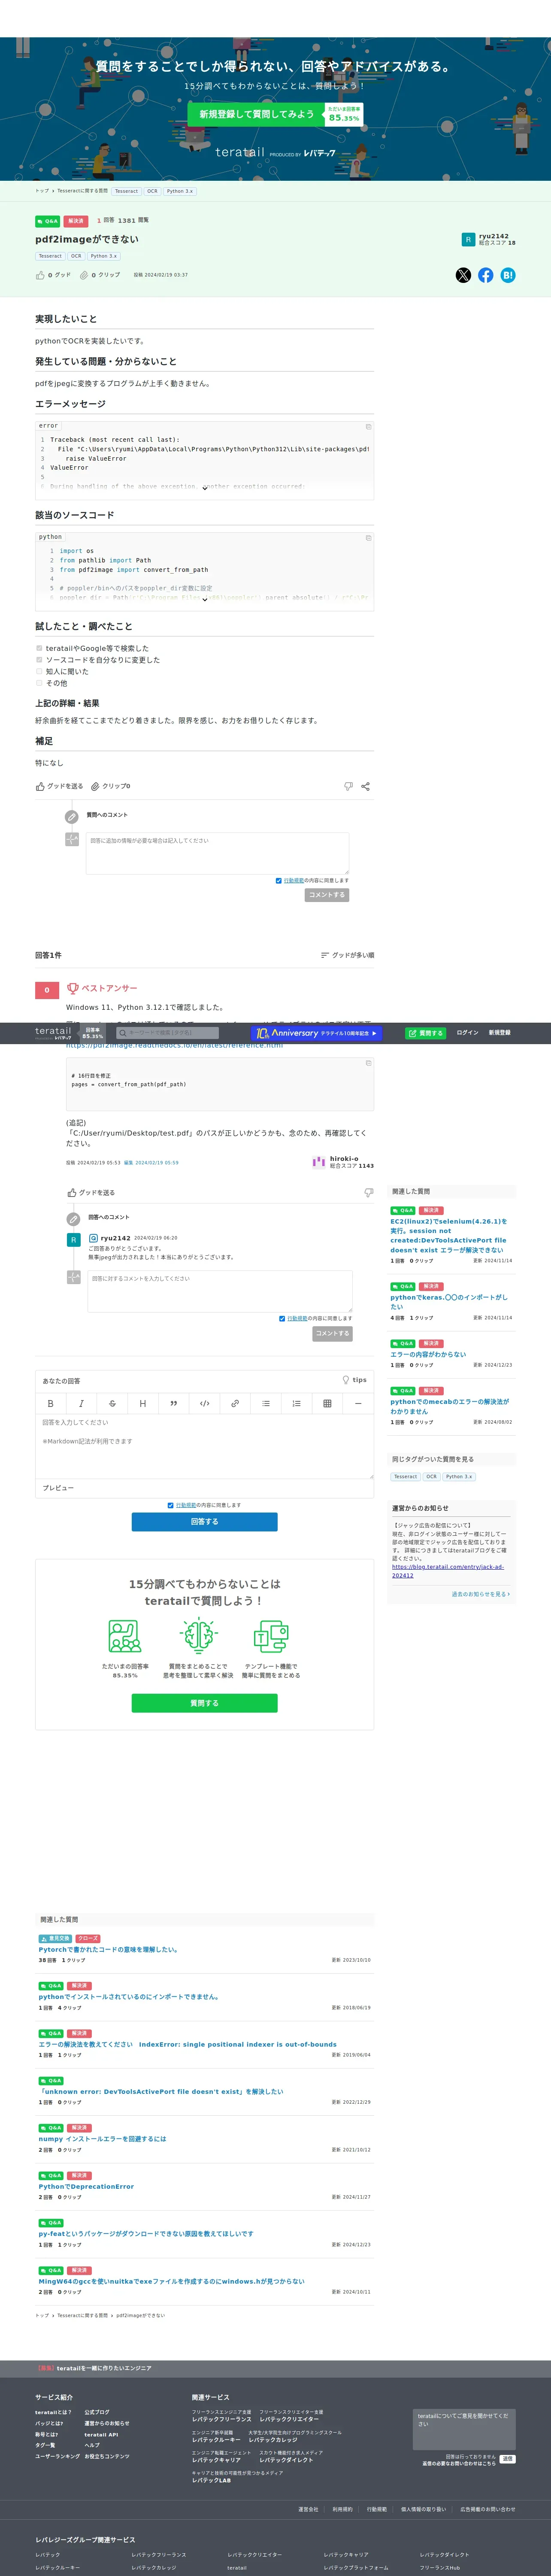Copy the answer's code snippet
The height and width of the screenshot is (2576, 551).
pyautogui.click(x=368, y=1063)
